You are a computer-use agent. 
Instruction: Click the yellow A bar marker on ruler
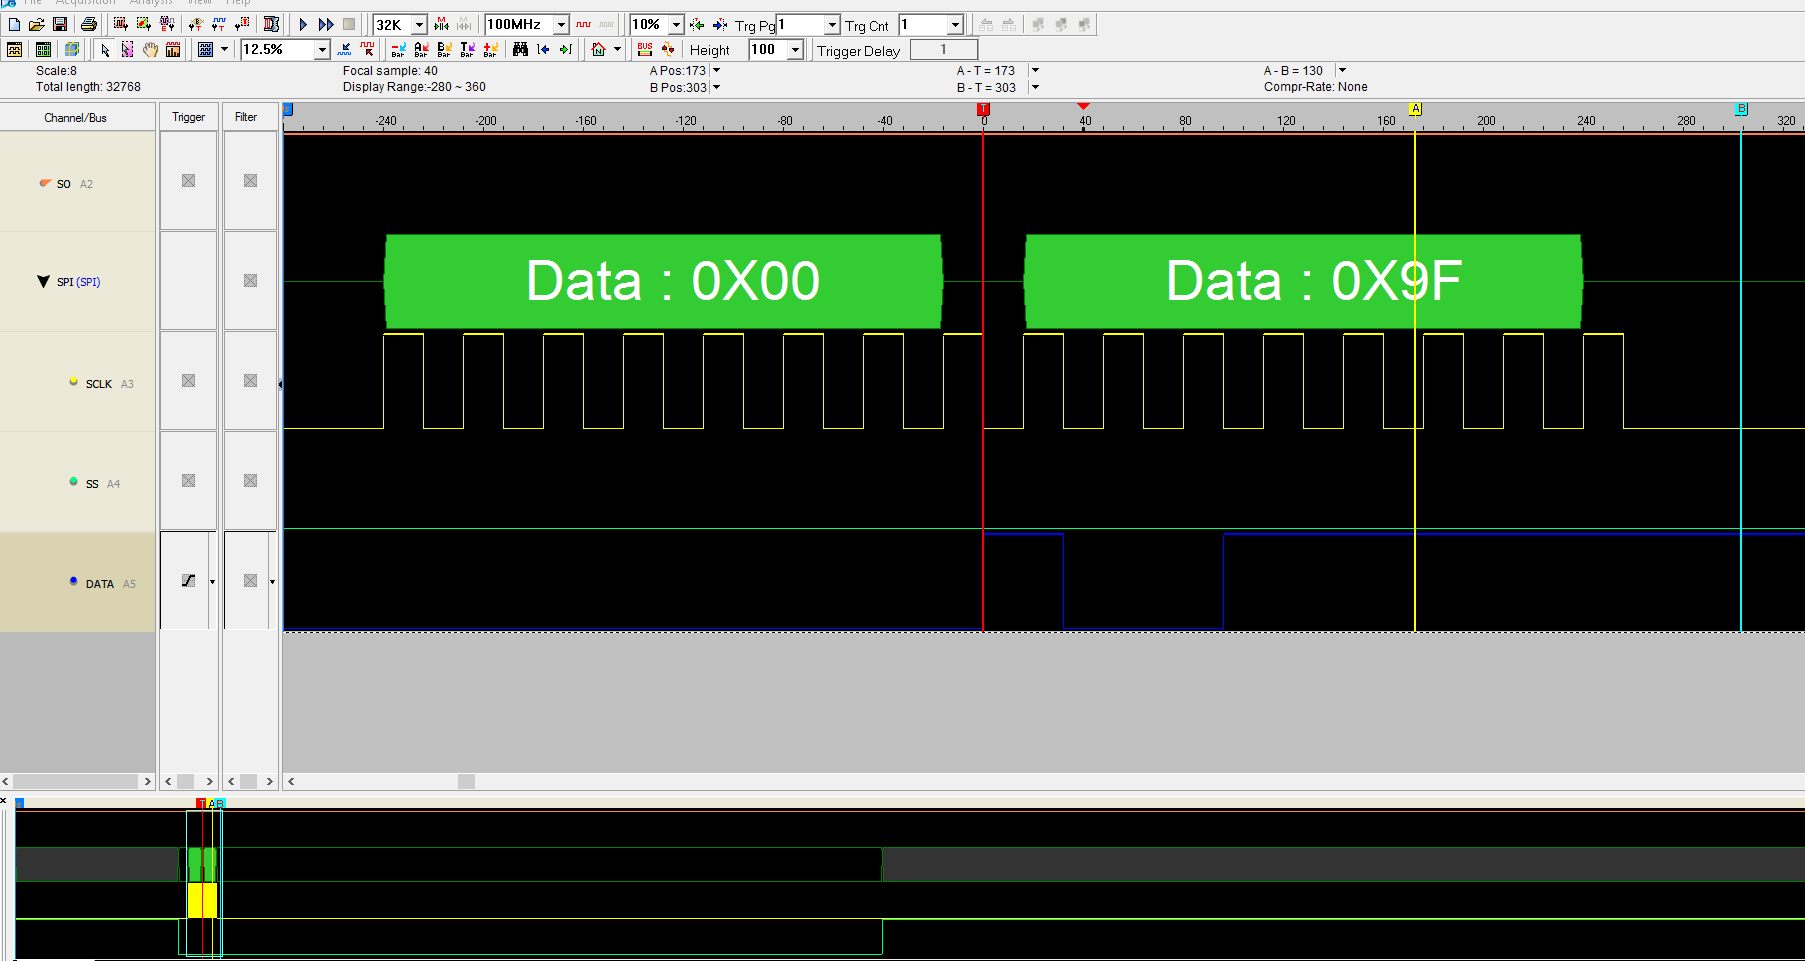[1415, 109]
